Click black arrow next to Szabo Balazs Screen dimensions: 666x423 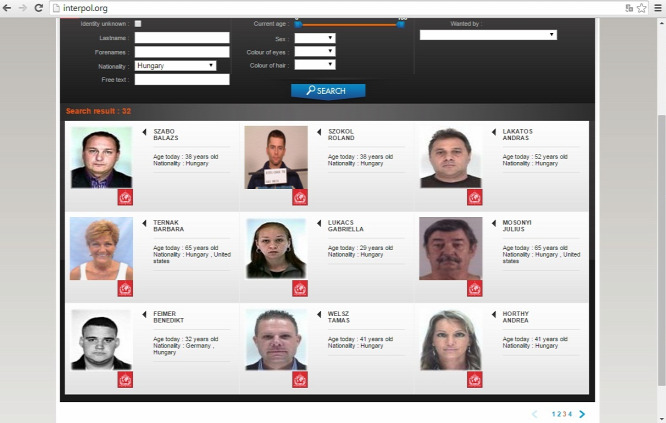[144, 132]
